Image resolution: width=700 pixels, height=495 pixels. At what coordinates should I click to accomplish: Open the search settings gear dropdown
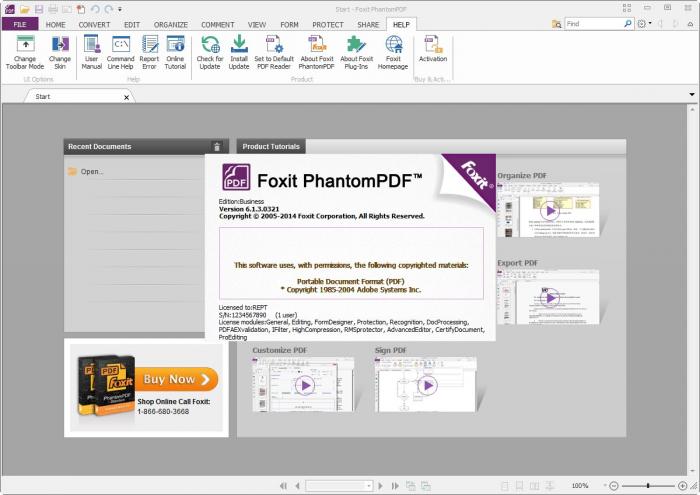pyautogui.click(x=644, y=24)
